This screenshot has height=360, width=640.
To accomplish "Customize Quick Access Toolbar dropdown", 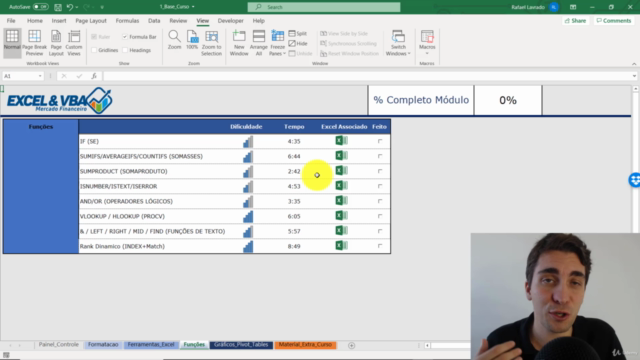I will coord(102,7).
